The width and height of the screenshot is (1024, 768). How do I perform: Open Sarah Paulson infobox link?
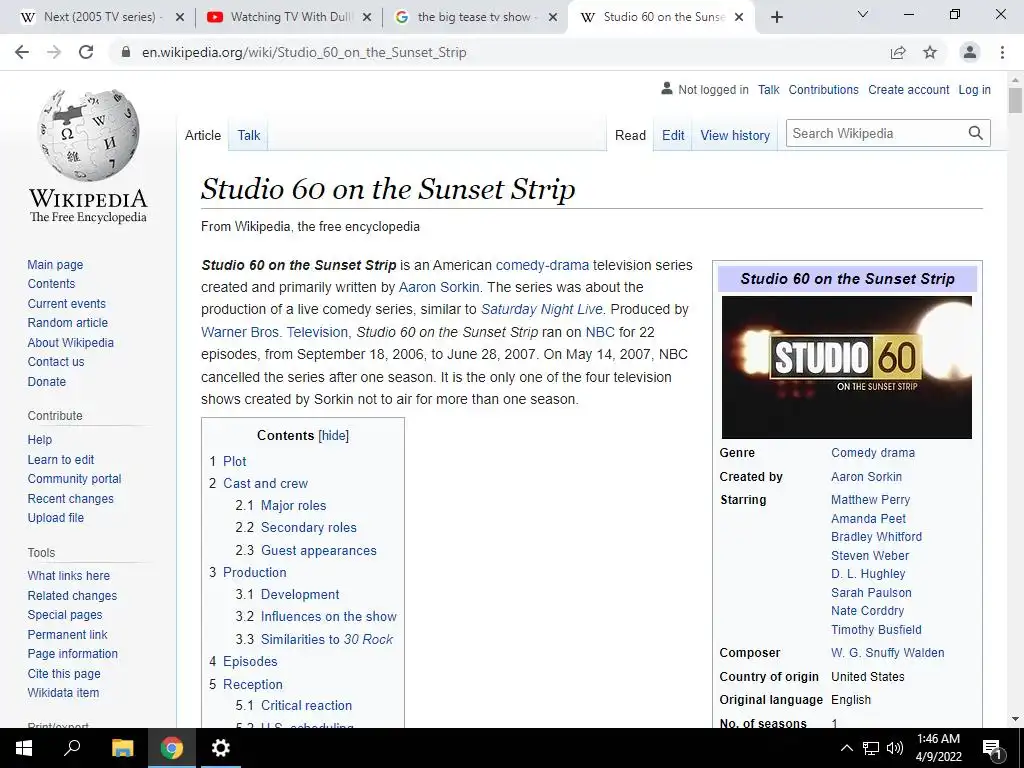[x=871, y=593]
